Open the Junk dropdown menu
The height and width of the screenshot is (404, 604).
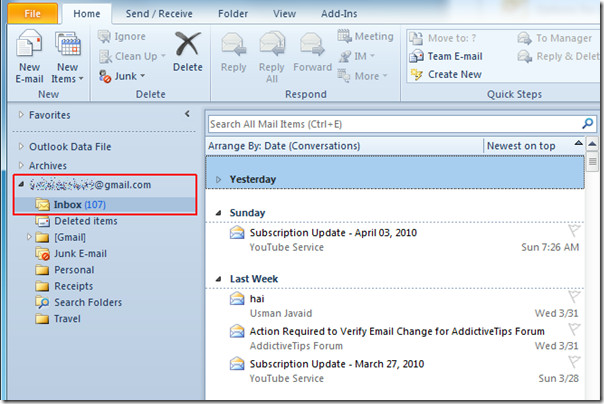pyautogui.click(x=122, y=76)
